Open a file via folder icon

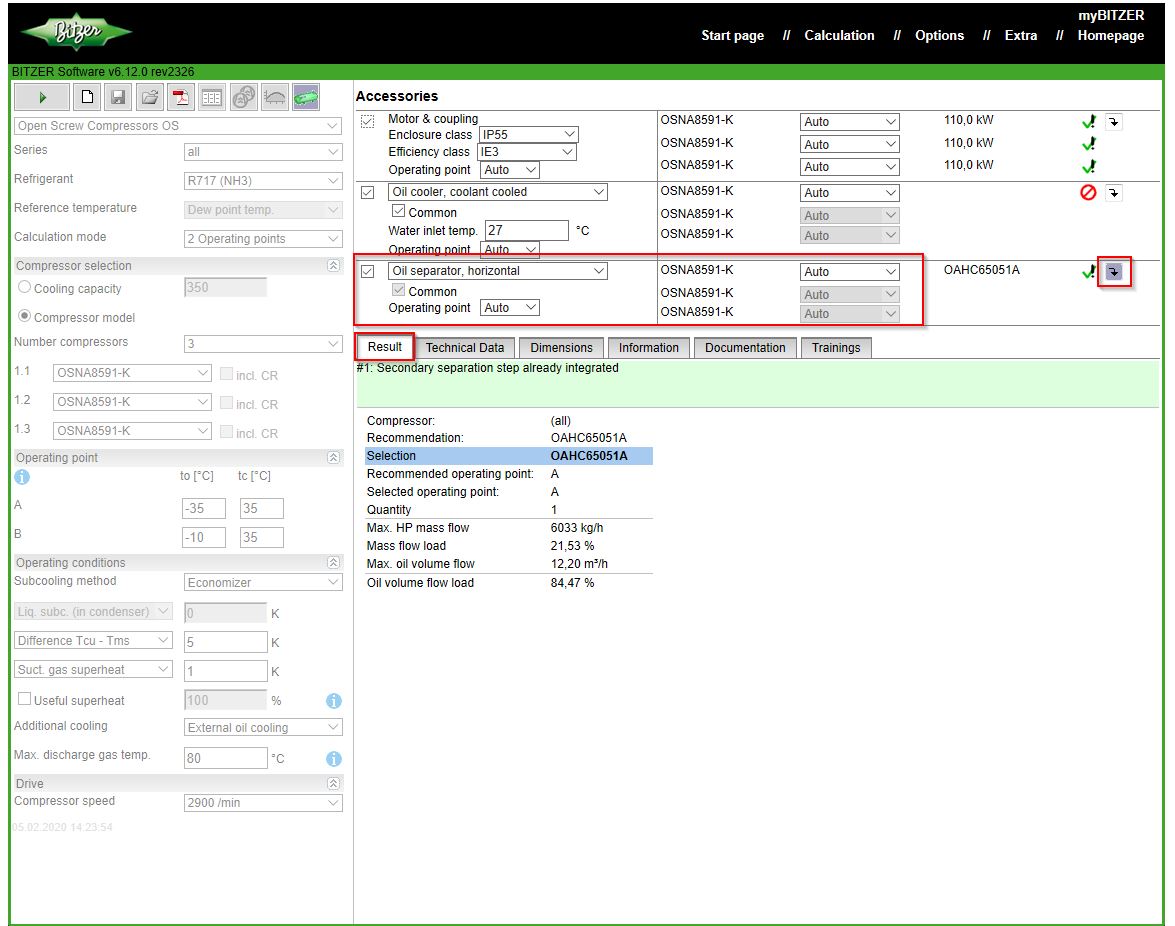click(x=149, y=97)
